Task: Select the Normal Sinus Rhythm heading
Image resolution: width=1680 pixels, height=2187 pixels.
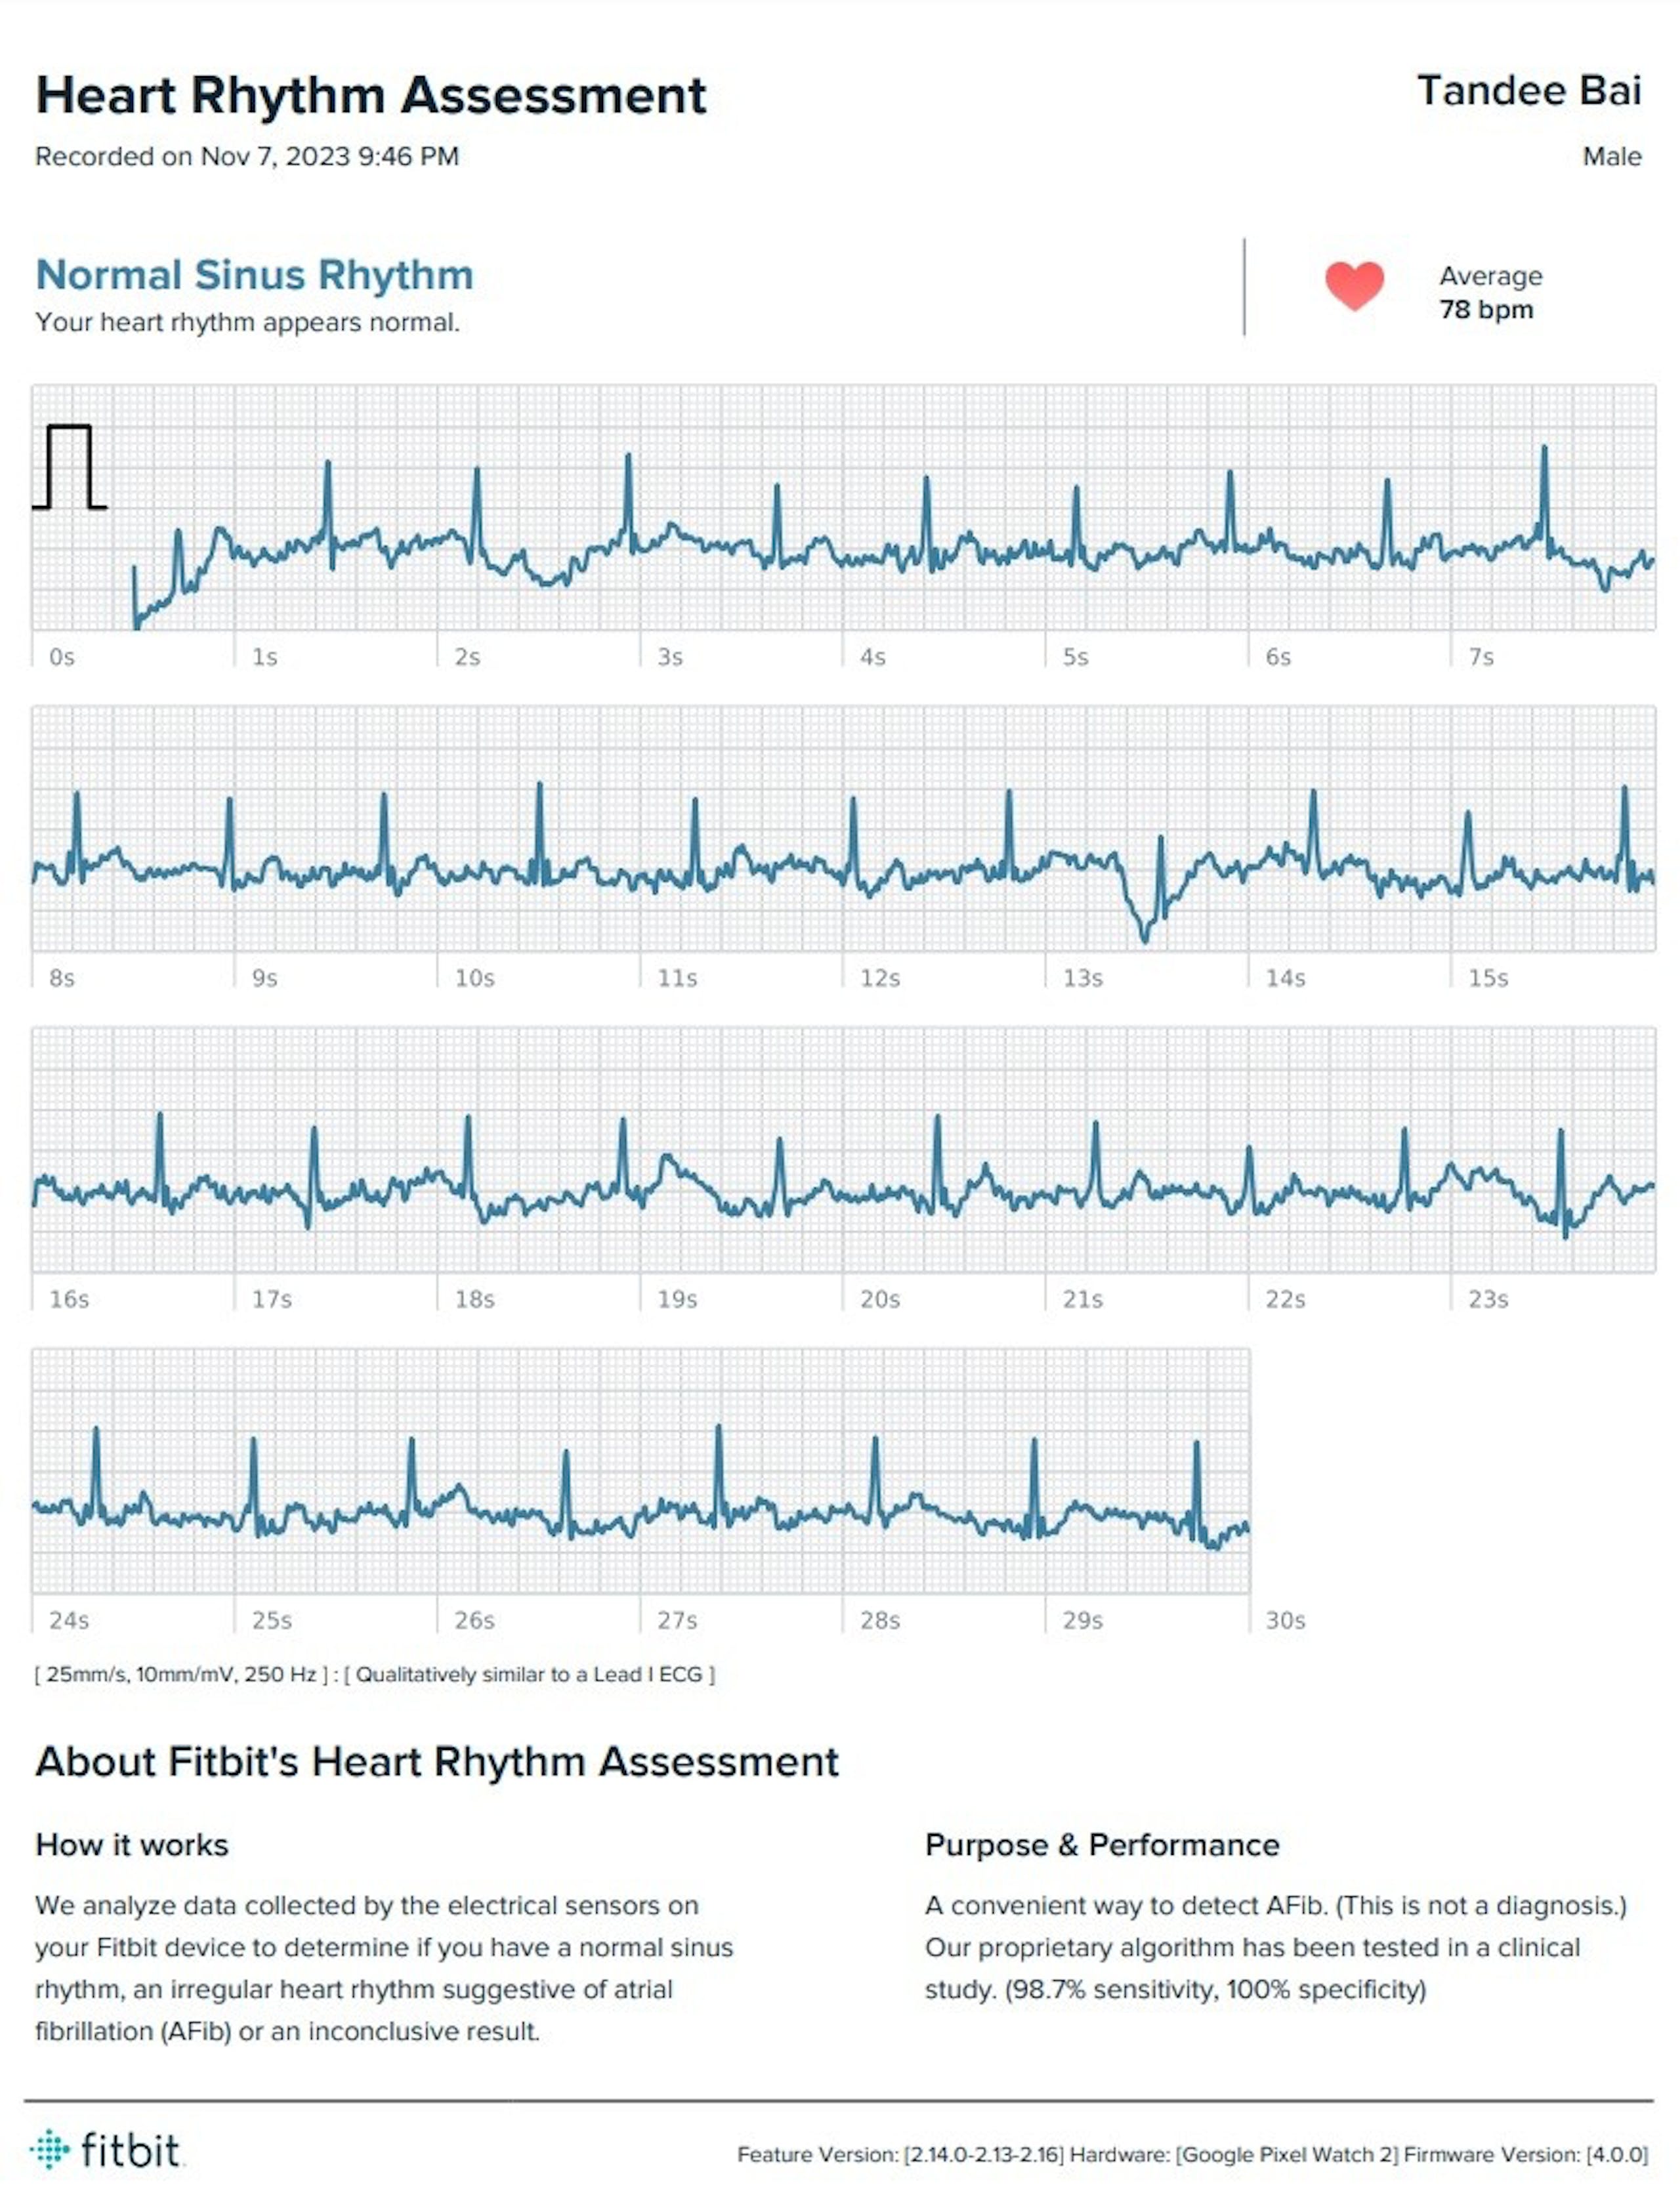Action: 254,275
